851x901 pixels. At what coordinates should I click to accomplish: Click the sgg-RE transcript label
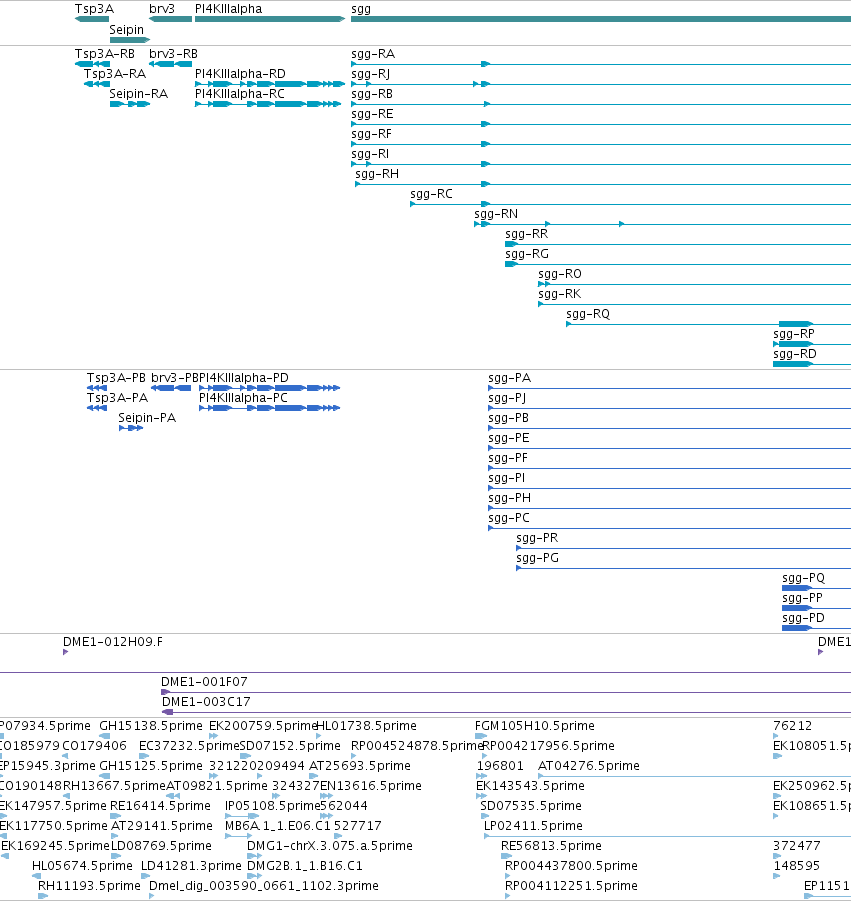[372, 114]
